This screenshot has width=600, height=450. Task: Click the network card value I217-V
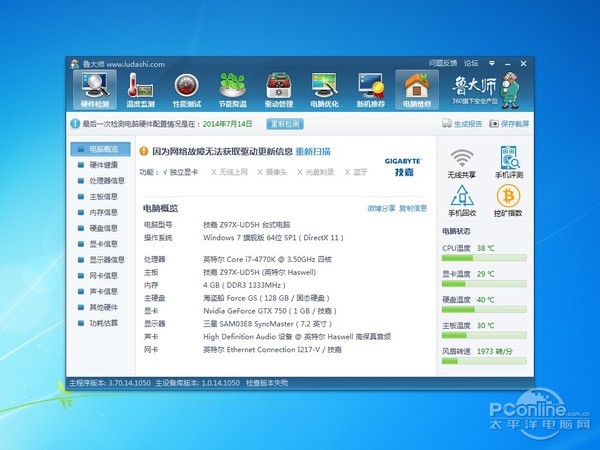pyautogui.click(x=272, y=349)
